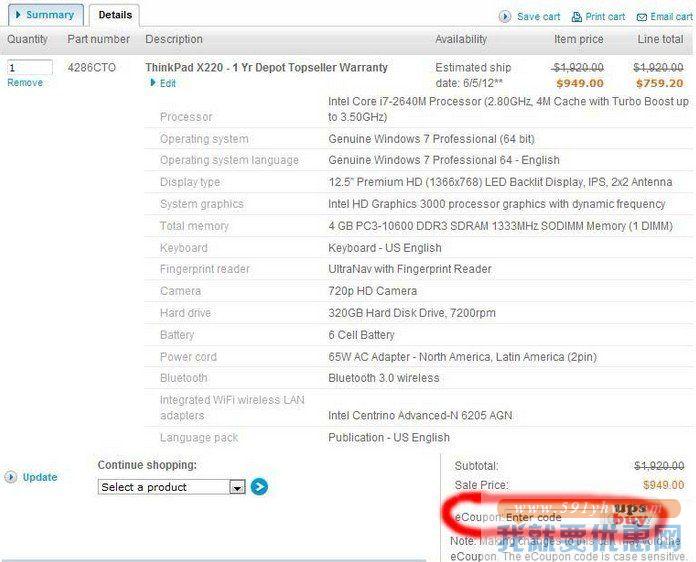Open the Select a product dropdown
The height and width of the screenshot is (562, 696).
tap(171, 487)
